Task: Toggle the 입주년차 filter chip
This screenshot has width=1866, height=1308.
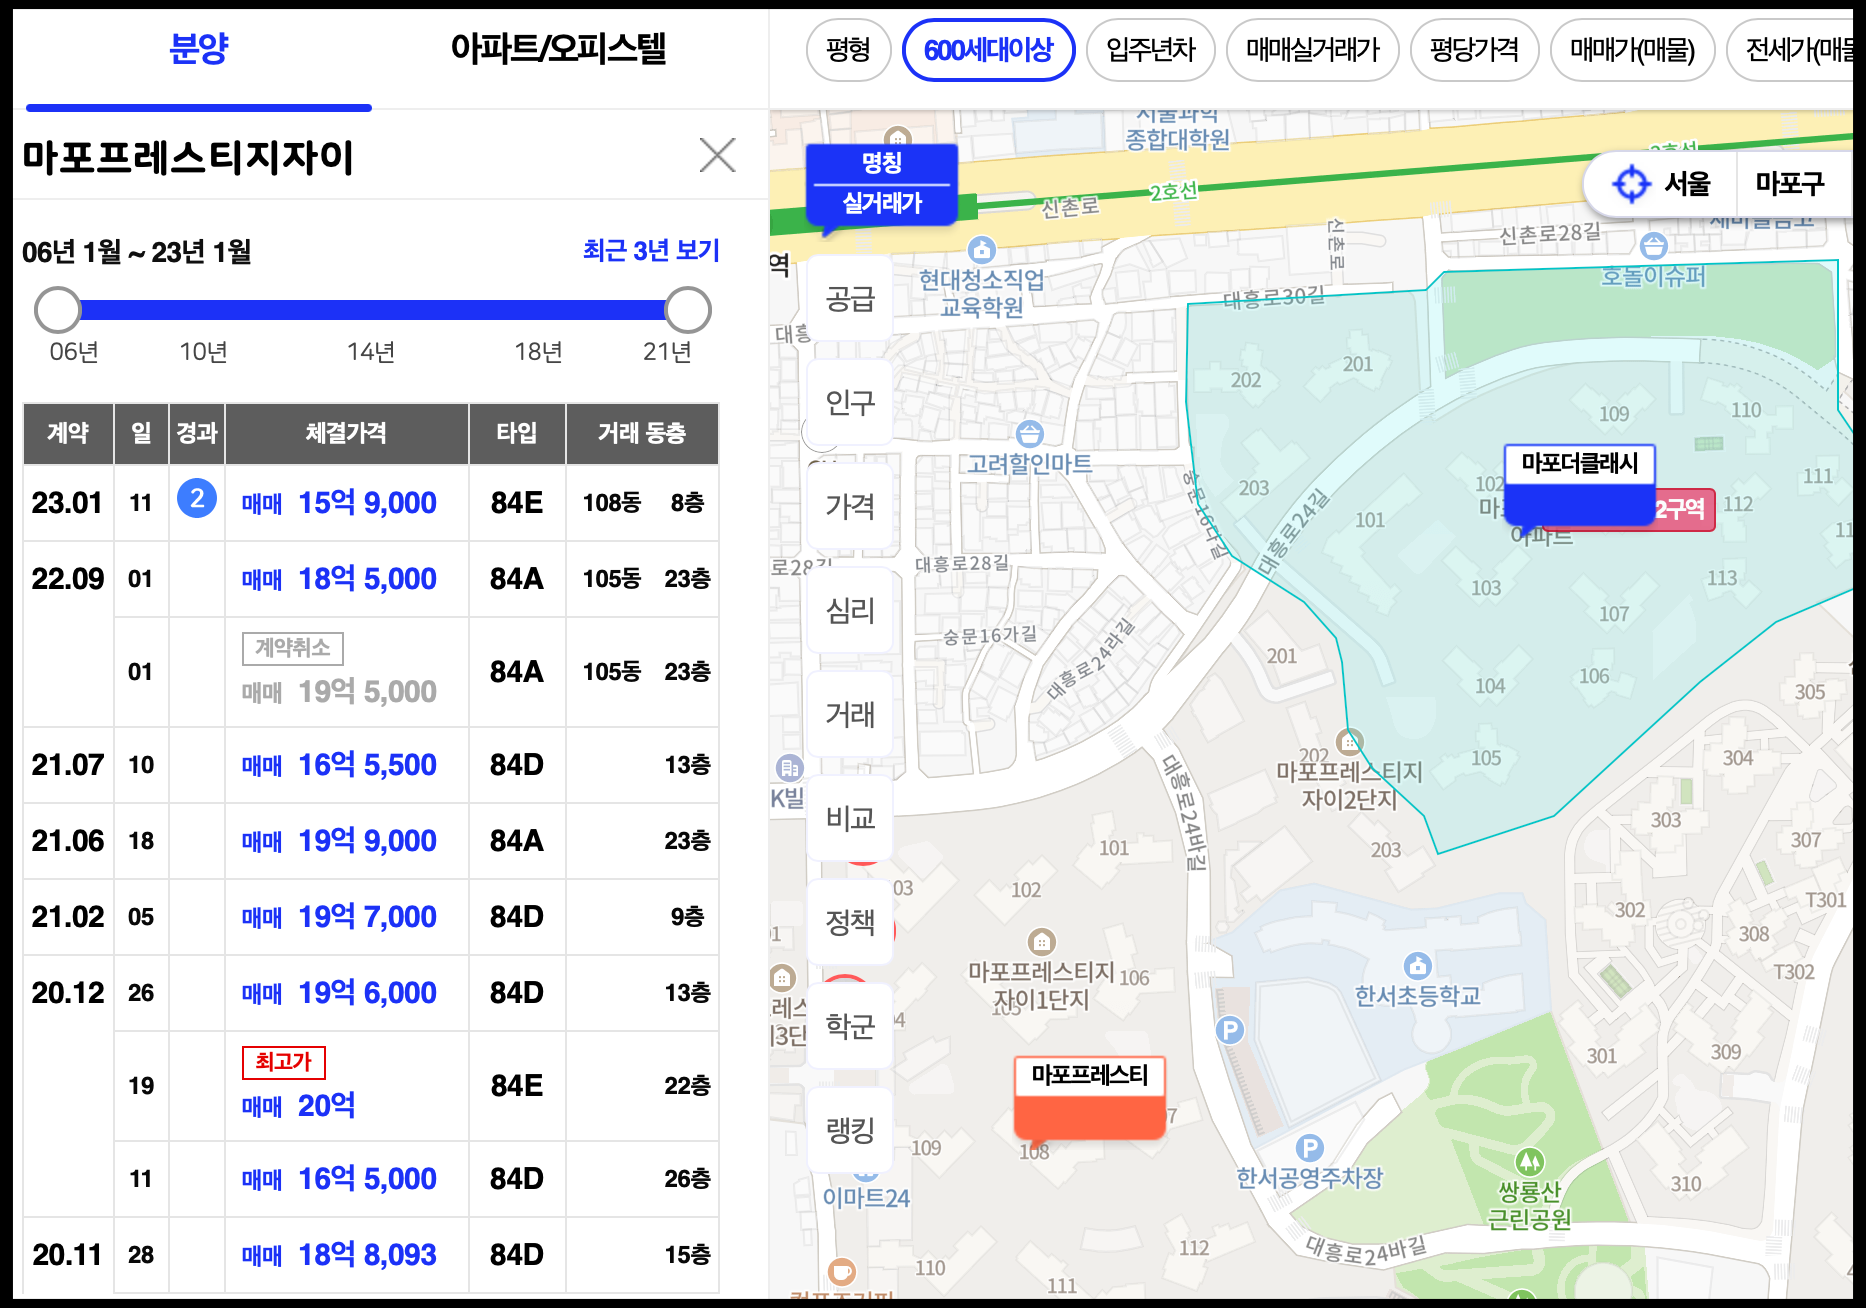Action: [1150, 50]
